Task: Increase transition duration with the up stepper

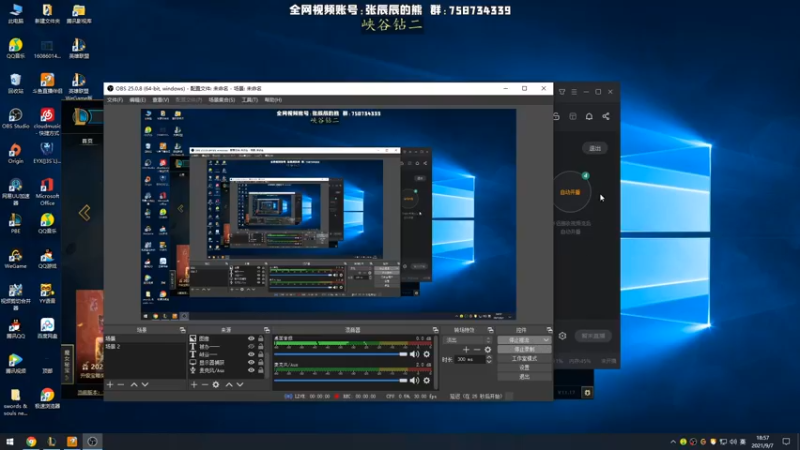Action: point(489,357)
